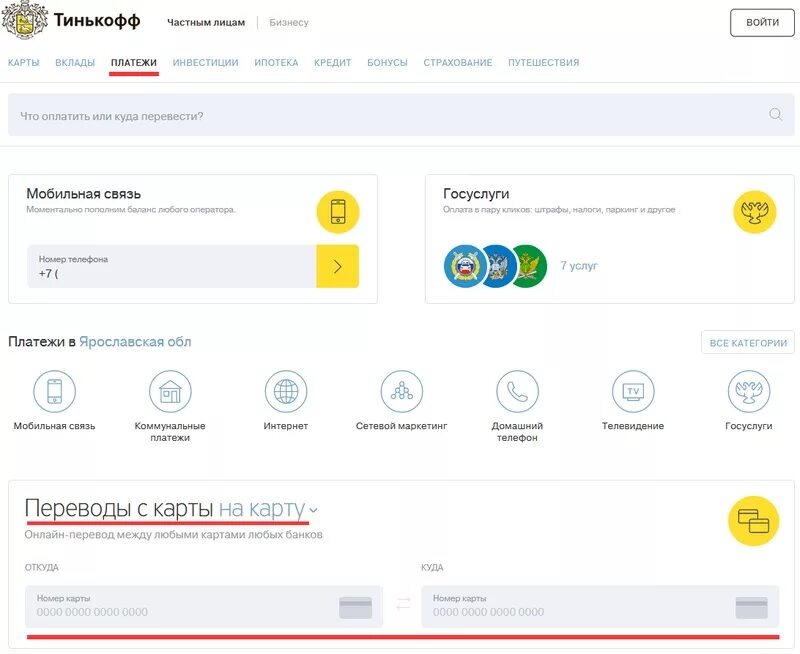Switch to Частным лицам section

[x=206, y=22]
